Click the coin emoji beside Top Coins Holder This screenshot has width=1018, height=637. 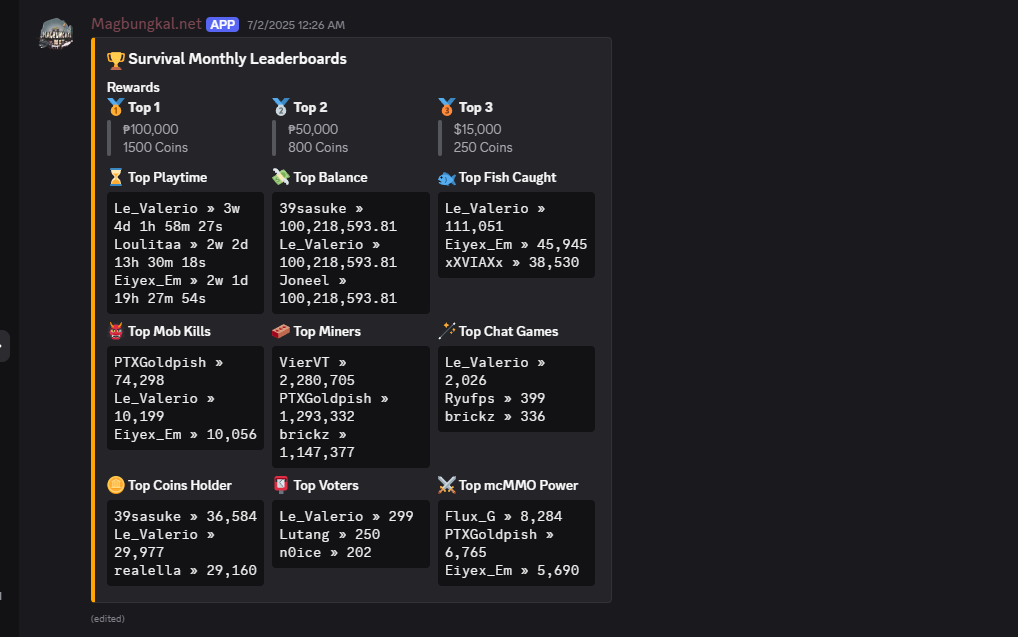[116, 485]
